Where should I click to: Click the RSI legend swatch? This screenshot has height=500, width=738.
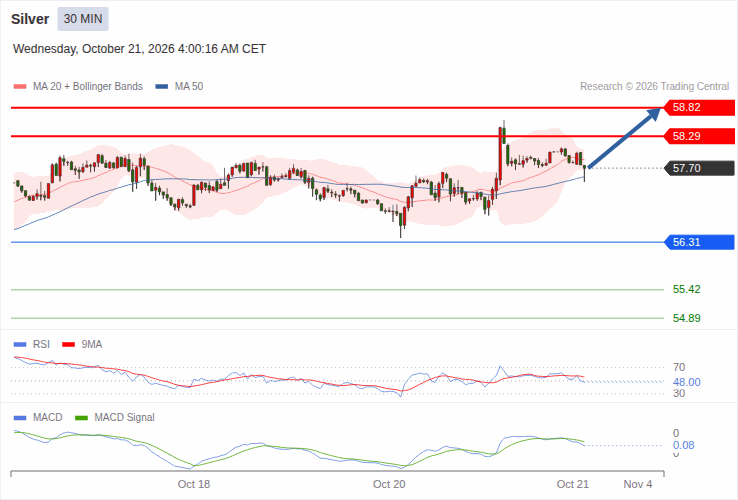(x=20, y=345)
